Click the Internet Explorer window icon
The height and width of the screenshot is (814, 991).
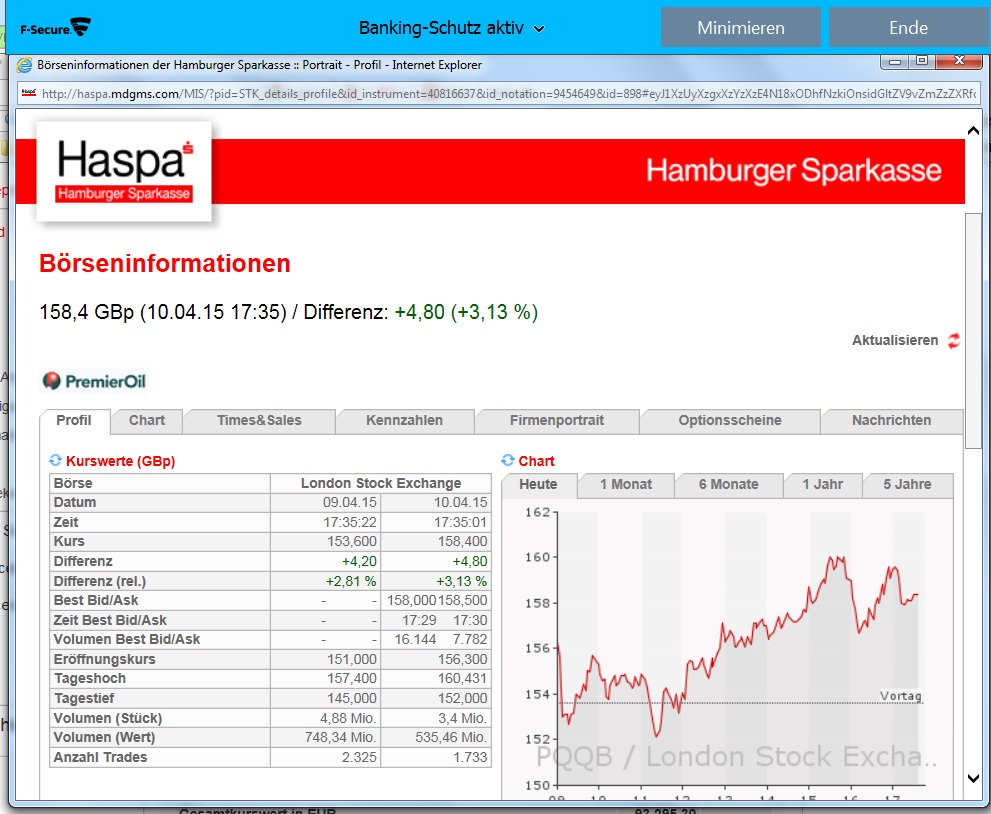coord(25,65)
